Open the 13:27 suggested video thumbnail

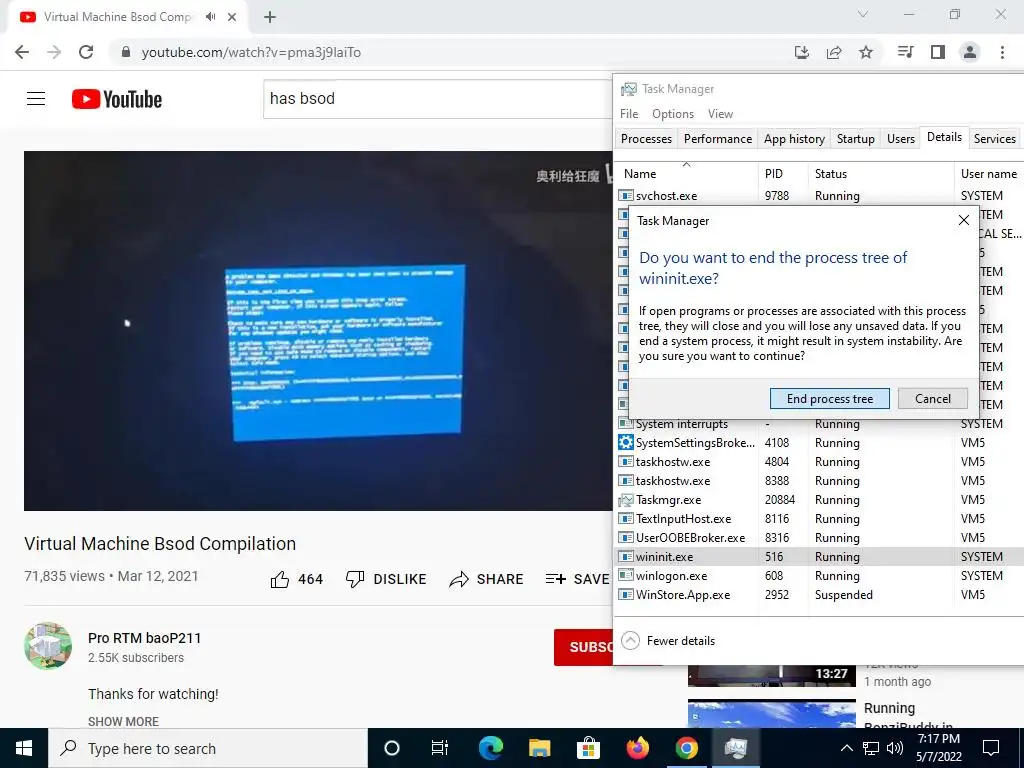[771, 675]
